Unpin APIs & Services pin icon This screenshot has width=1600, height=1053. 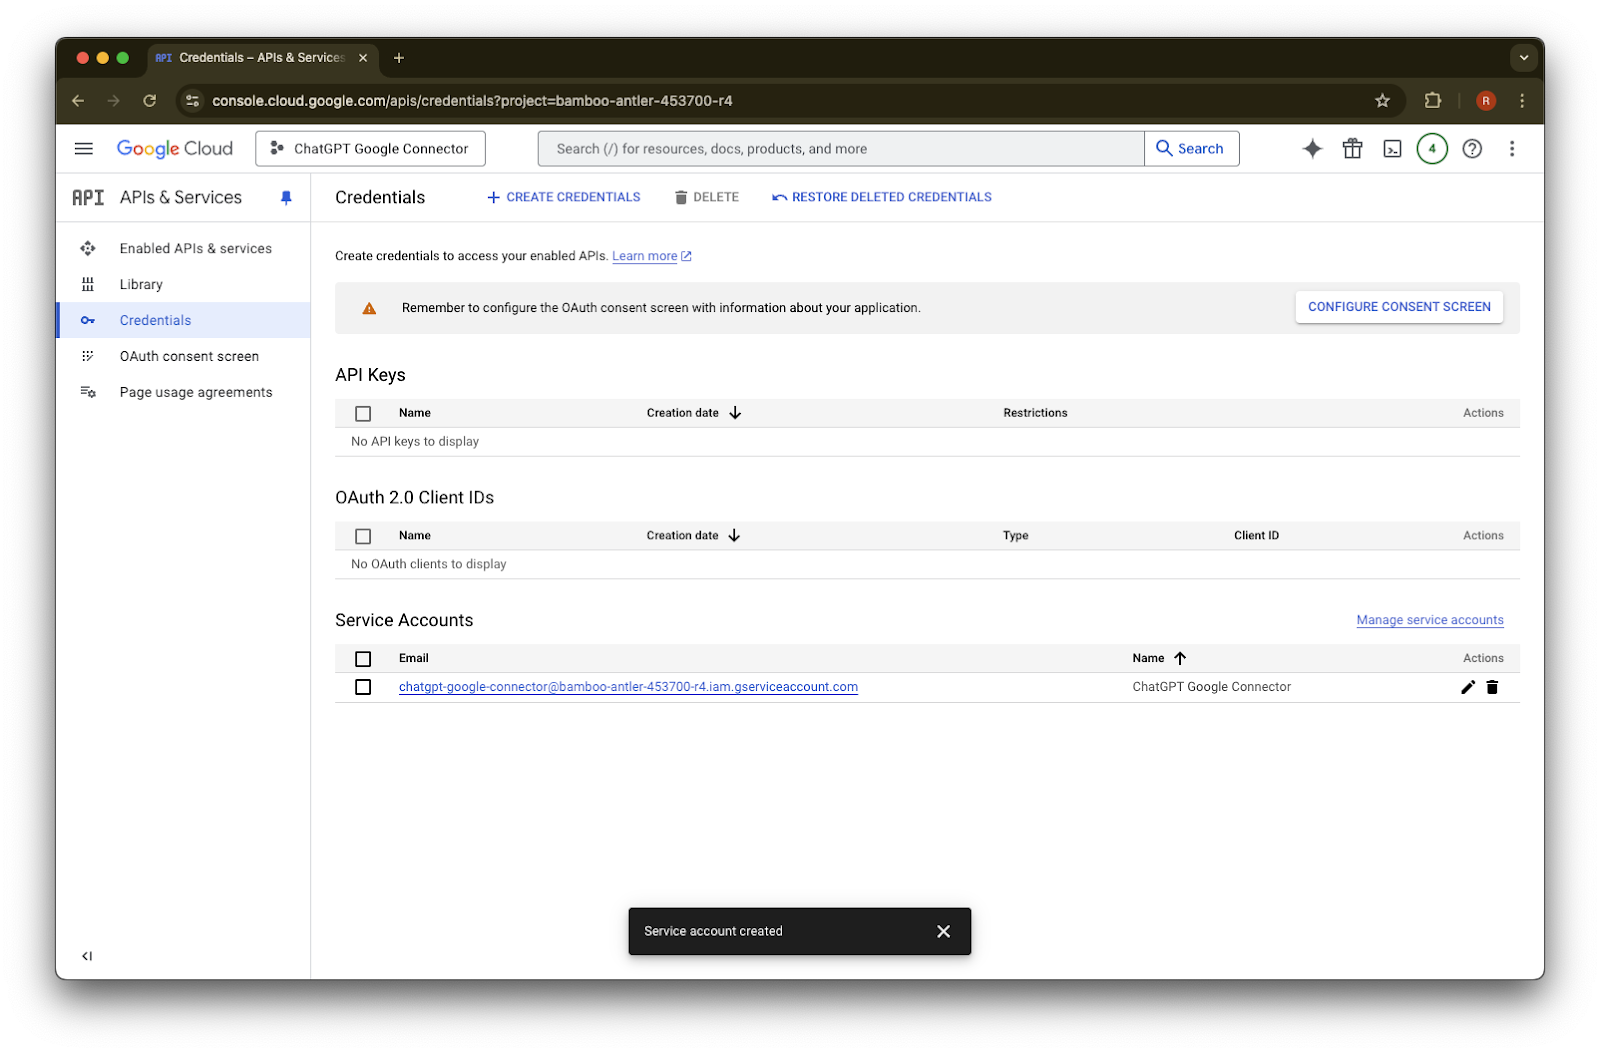286,198
